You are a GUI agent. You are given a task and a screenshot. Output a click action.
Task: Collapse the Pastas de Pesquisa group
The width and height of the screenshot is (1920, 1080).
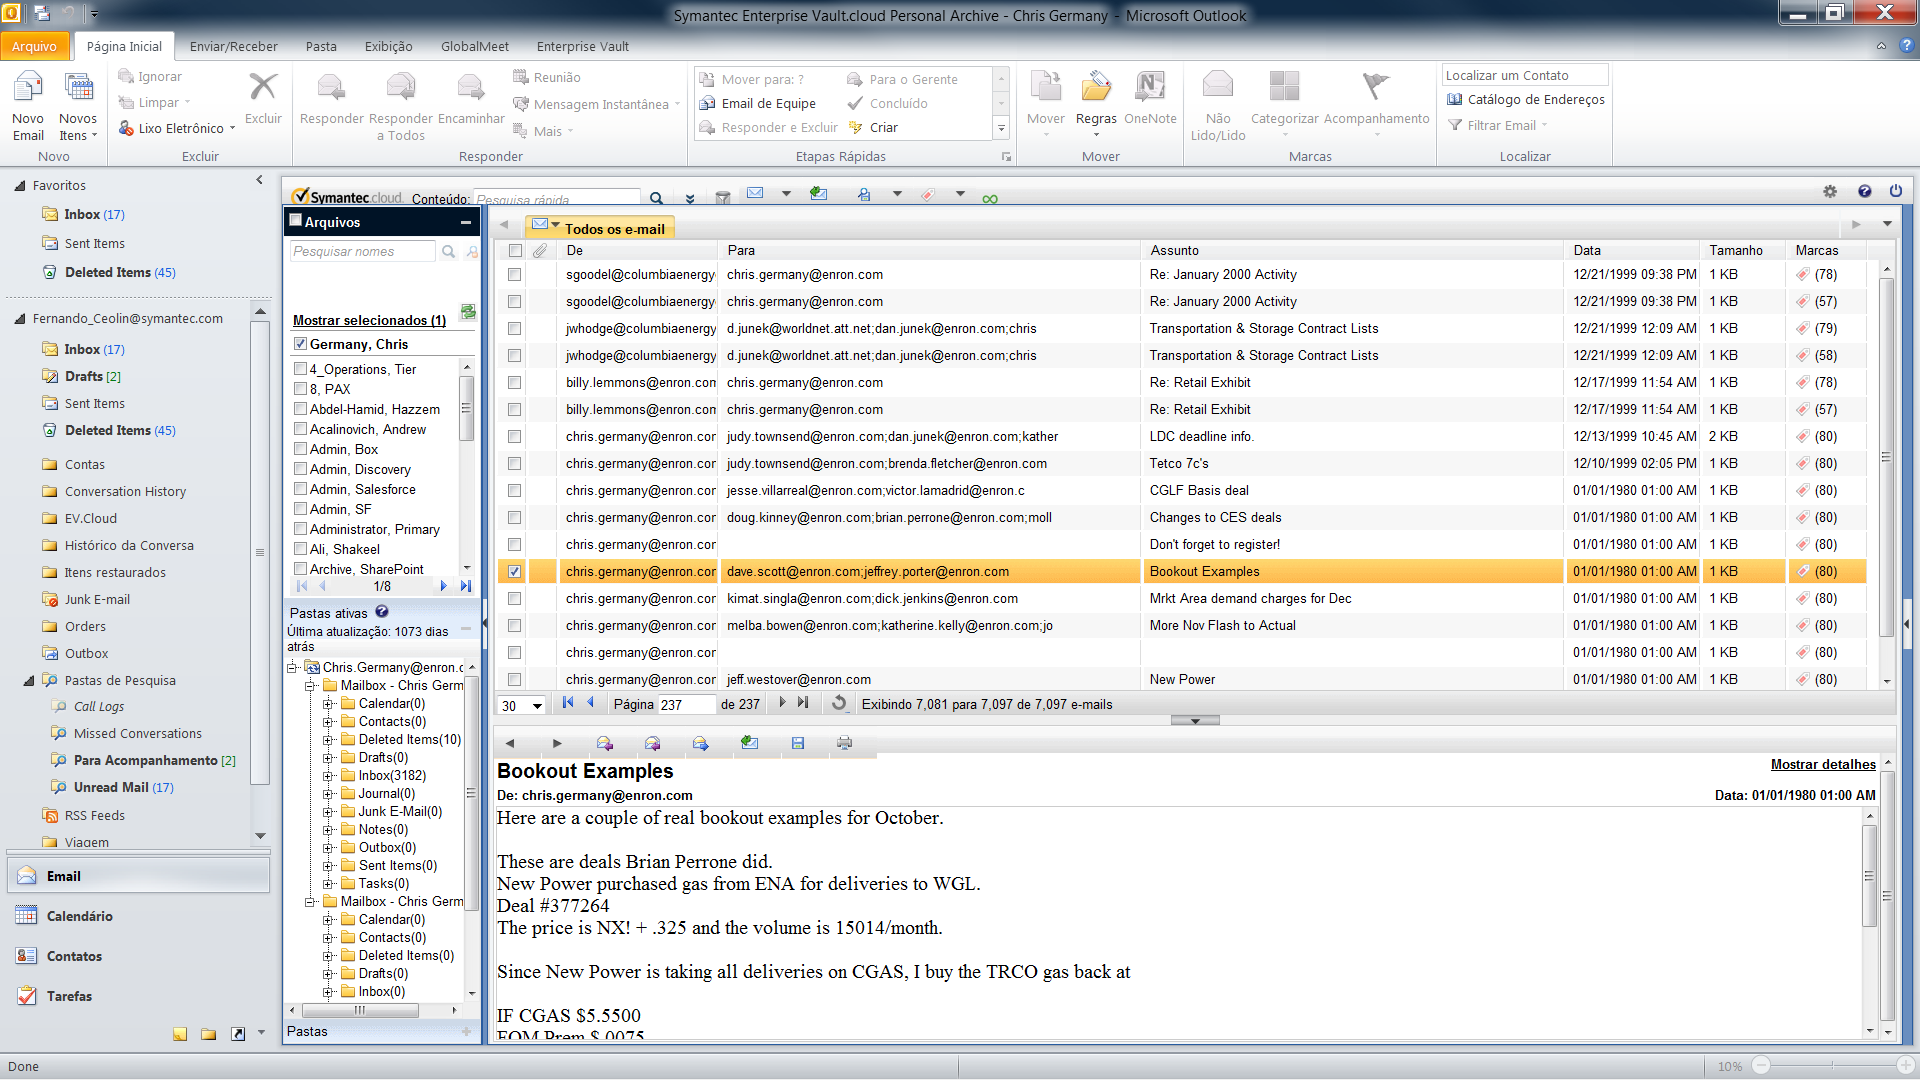click(x=28, y=681)
